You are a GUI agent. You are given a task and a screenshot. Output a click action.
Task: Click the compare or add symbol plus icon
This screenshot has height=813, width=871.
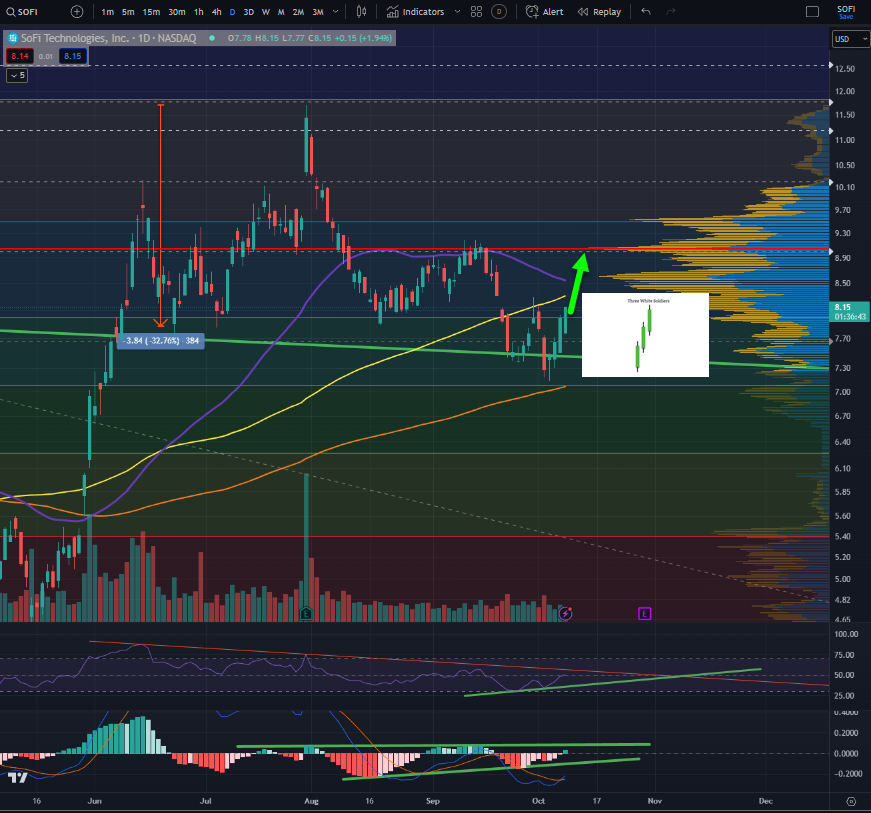click(x=77, y=12)
